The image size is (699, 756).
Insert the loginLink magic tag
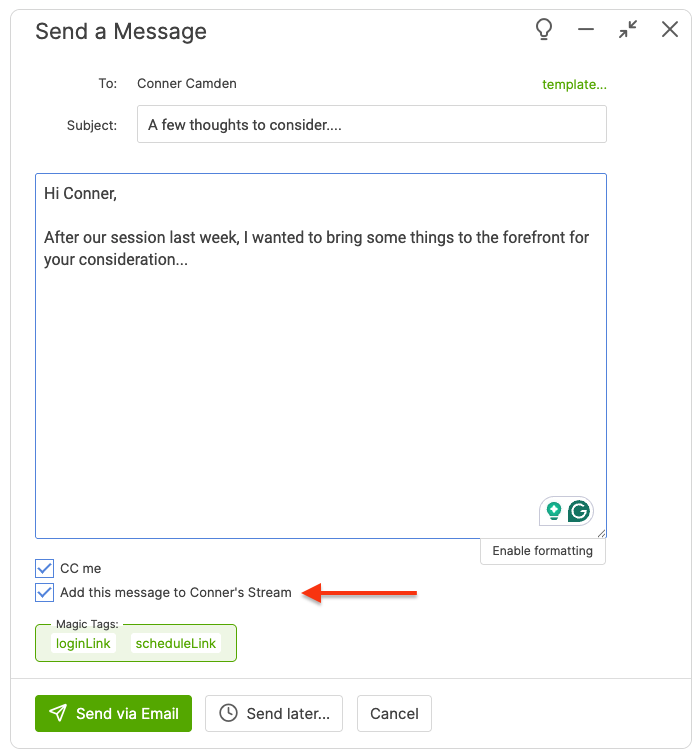coord(85,644)
